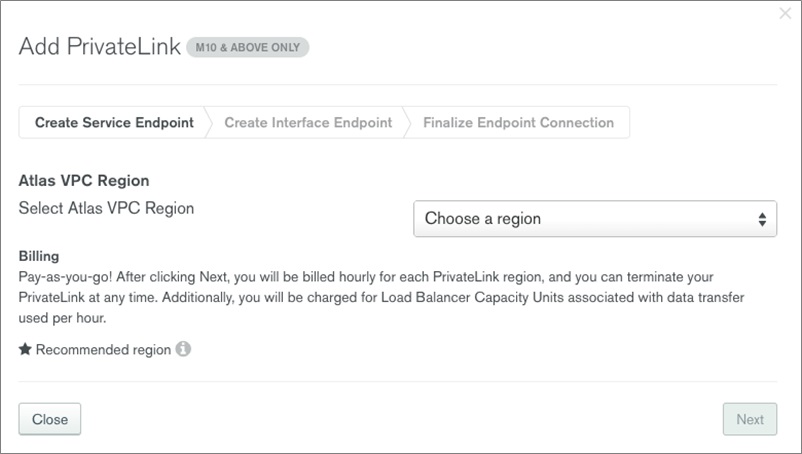Click the star icon for recommended region
This screenshot has height=454, width=802.
[25, 349]
